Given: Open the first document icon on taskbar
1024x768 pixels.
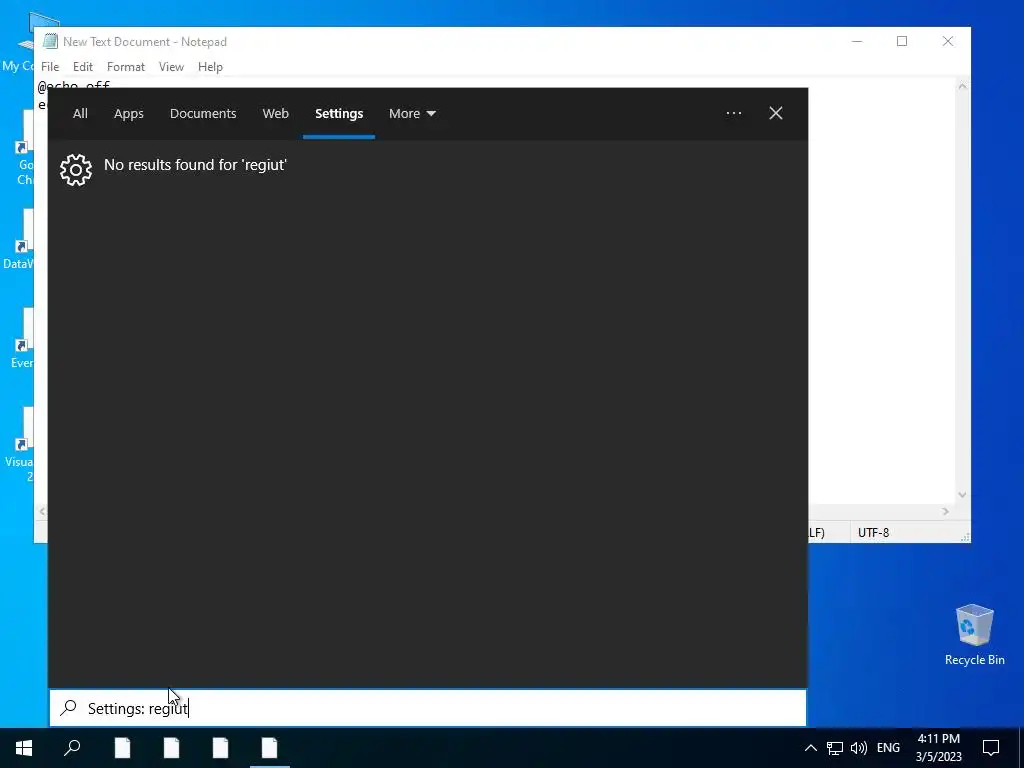Looking at the screenshot, I should pos(123,748).
